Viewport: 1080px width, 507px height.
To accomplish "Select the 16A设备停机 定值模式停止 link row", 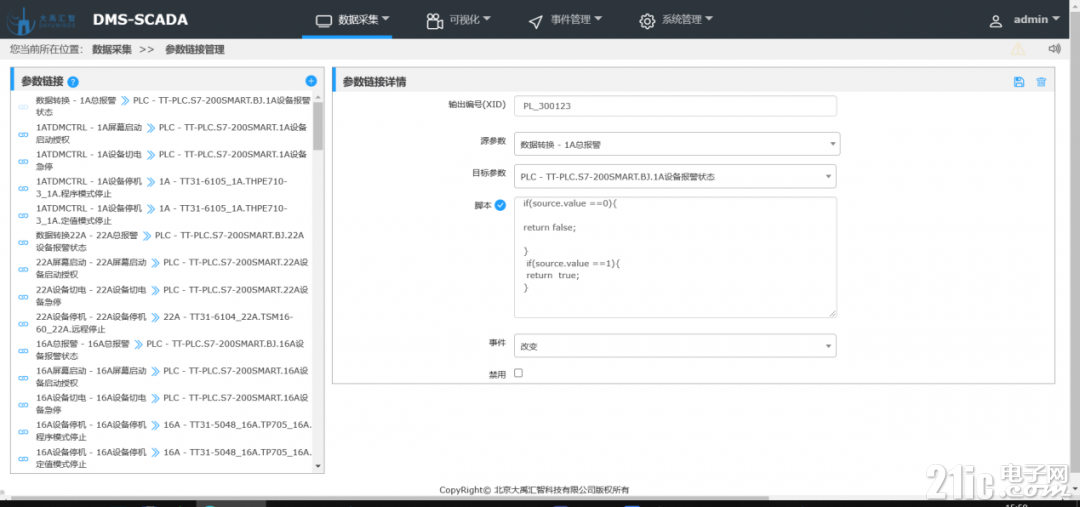I will [164, 458].
